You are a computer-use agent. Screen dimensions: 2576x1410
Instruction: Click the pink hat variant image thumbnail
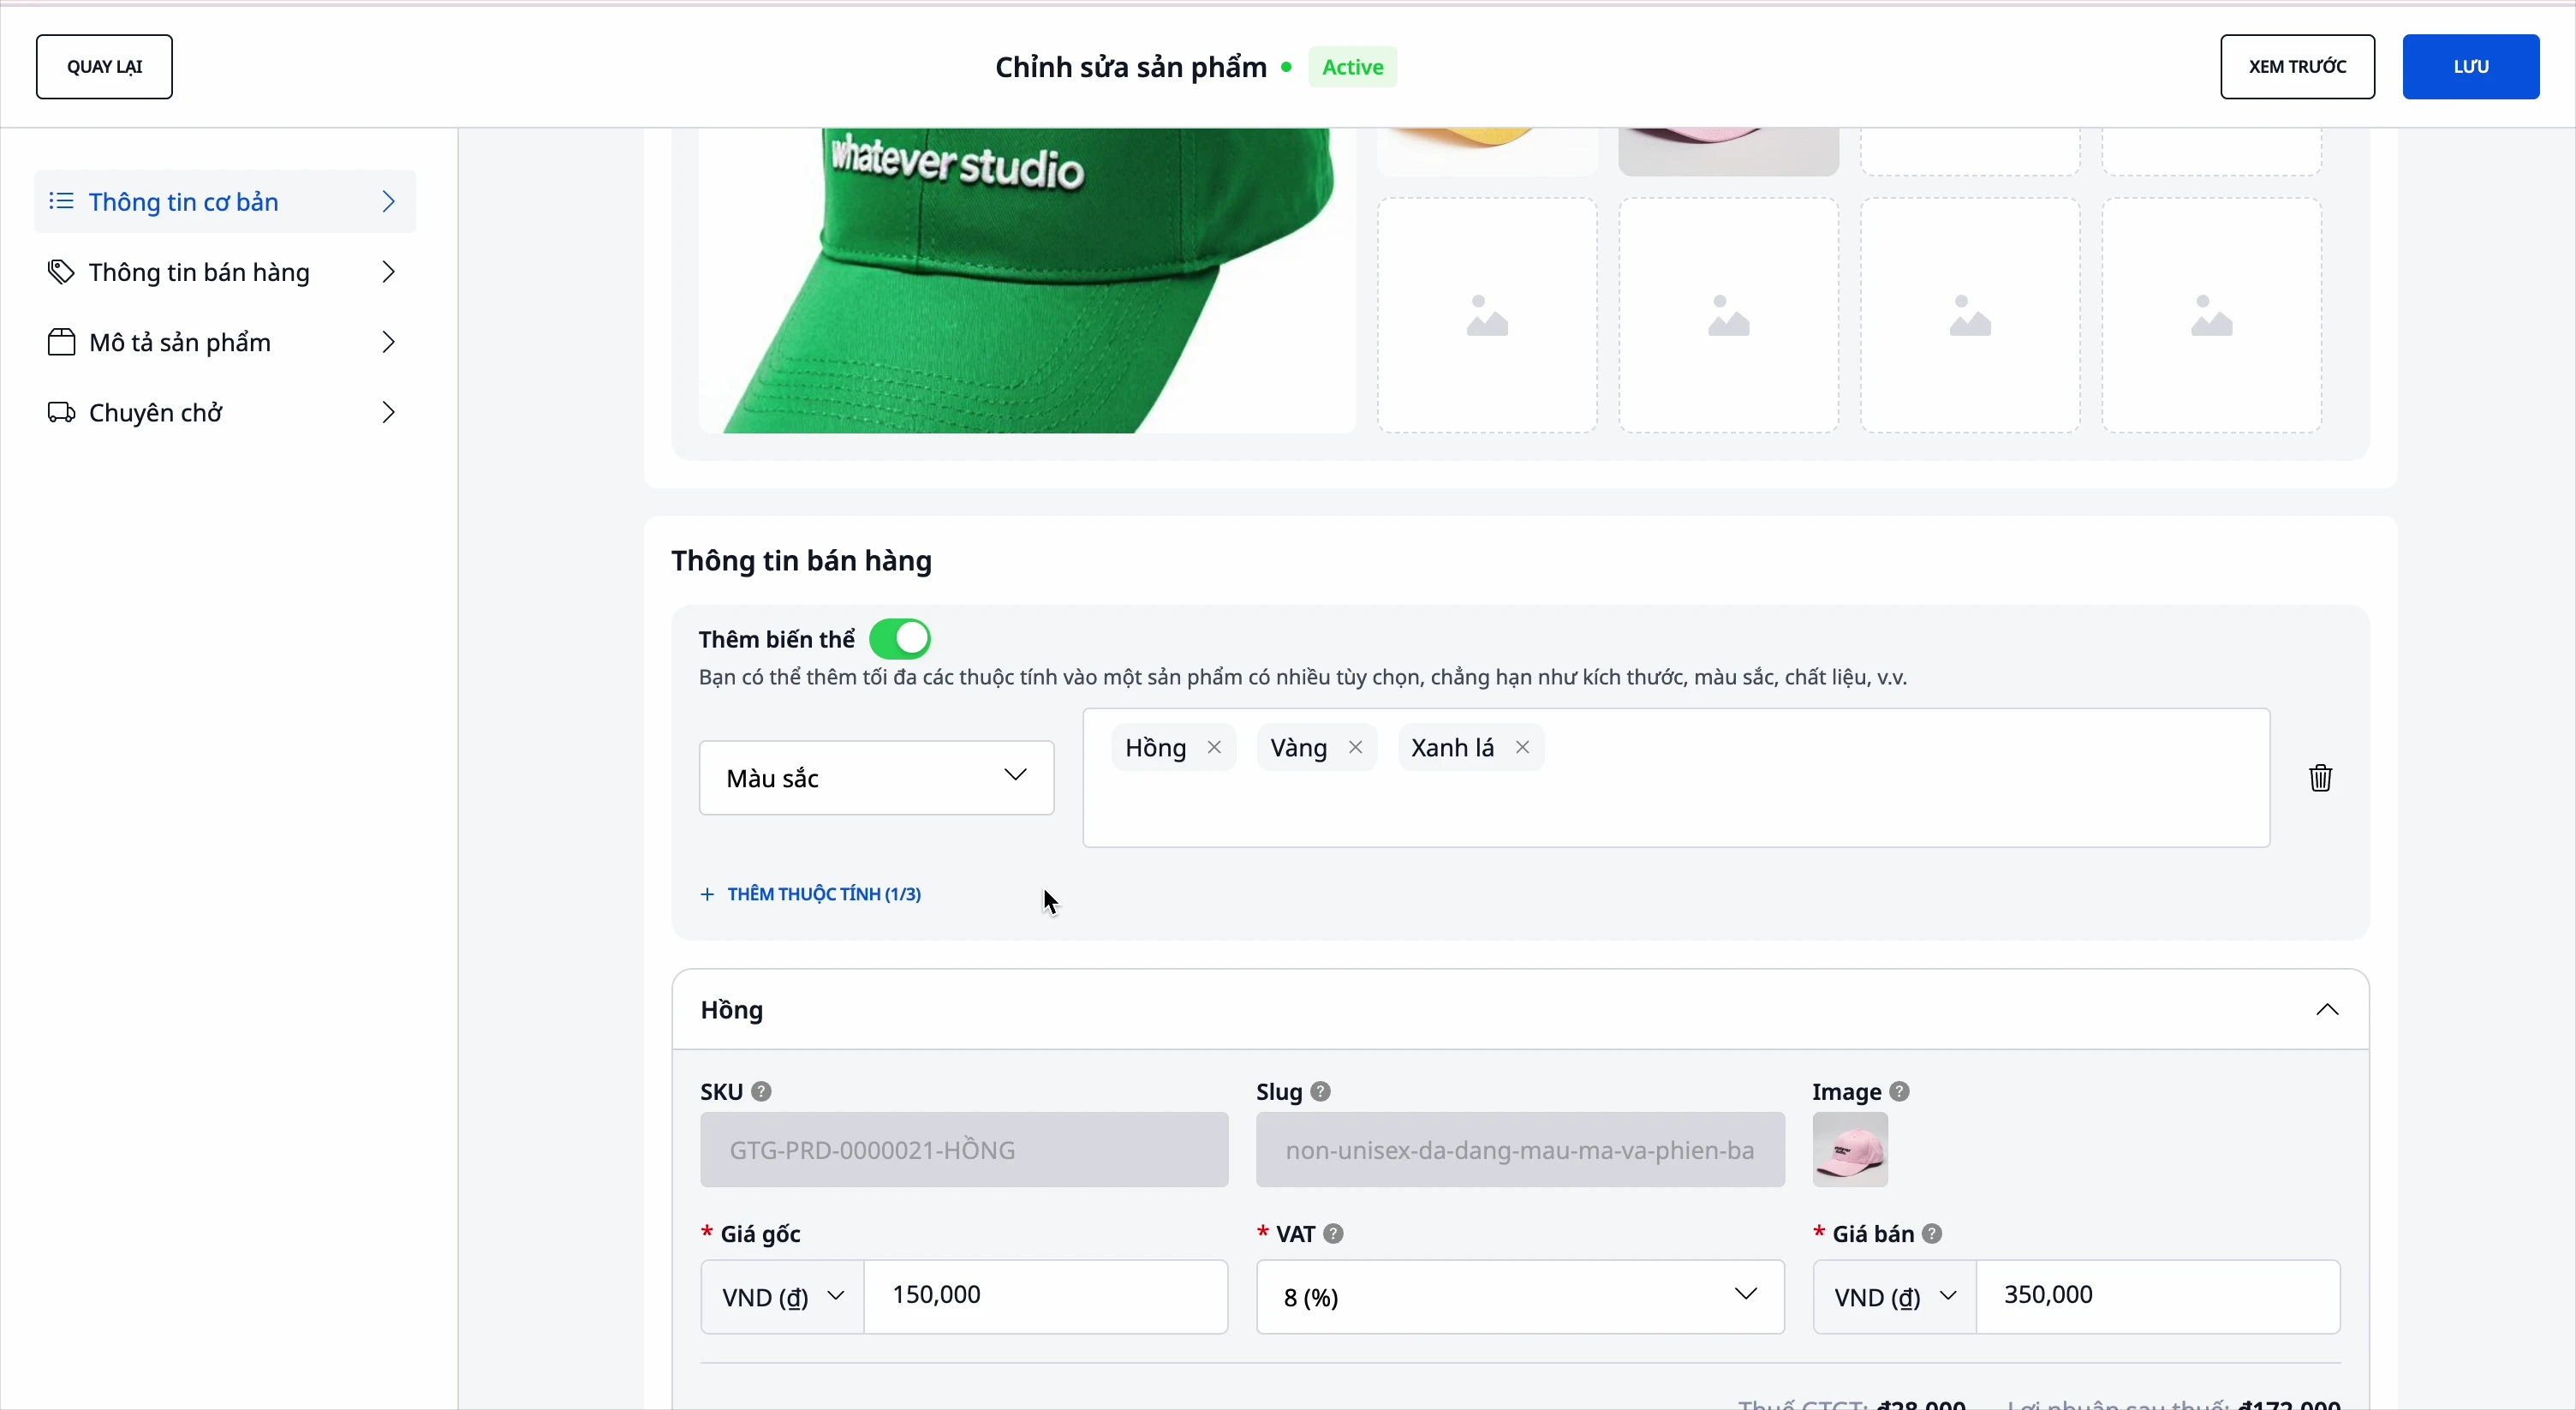pyautogui.click(x=1850, y=1150)
